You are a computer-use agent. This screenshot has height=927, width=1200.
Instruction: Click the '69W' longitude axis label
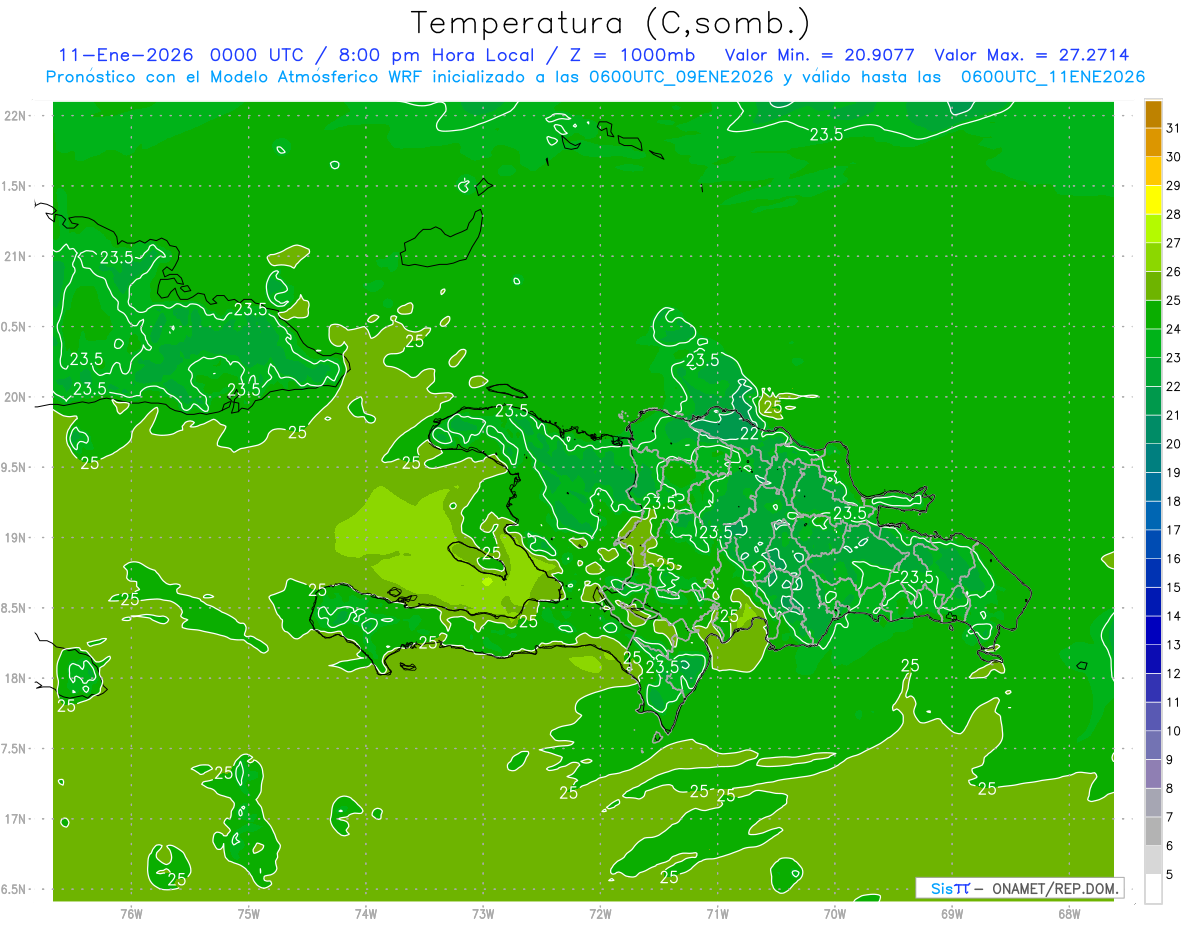pos(951,914)
